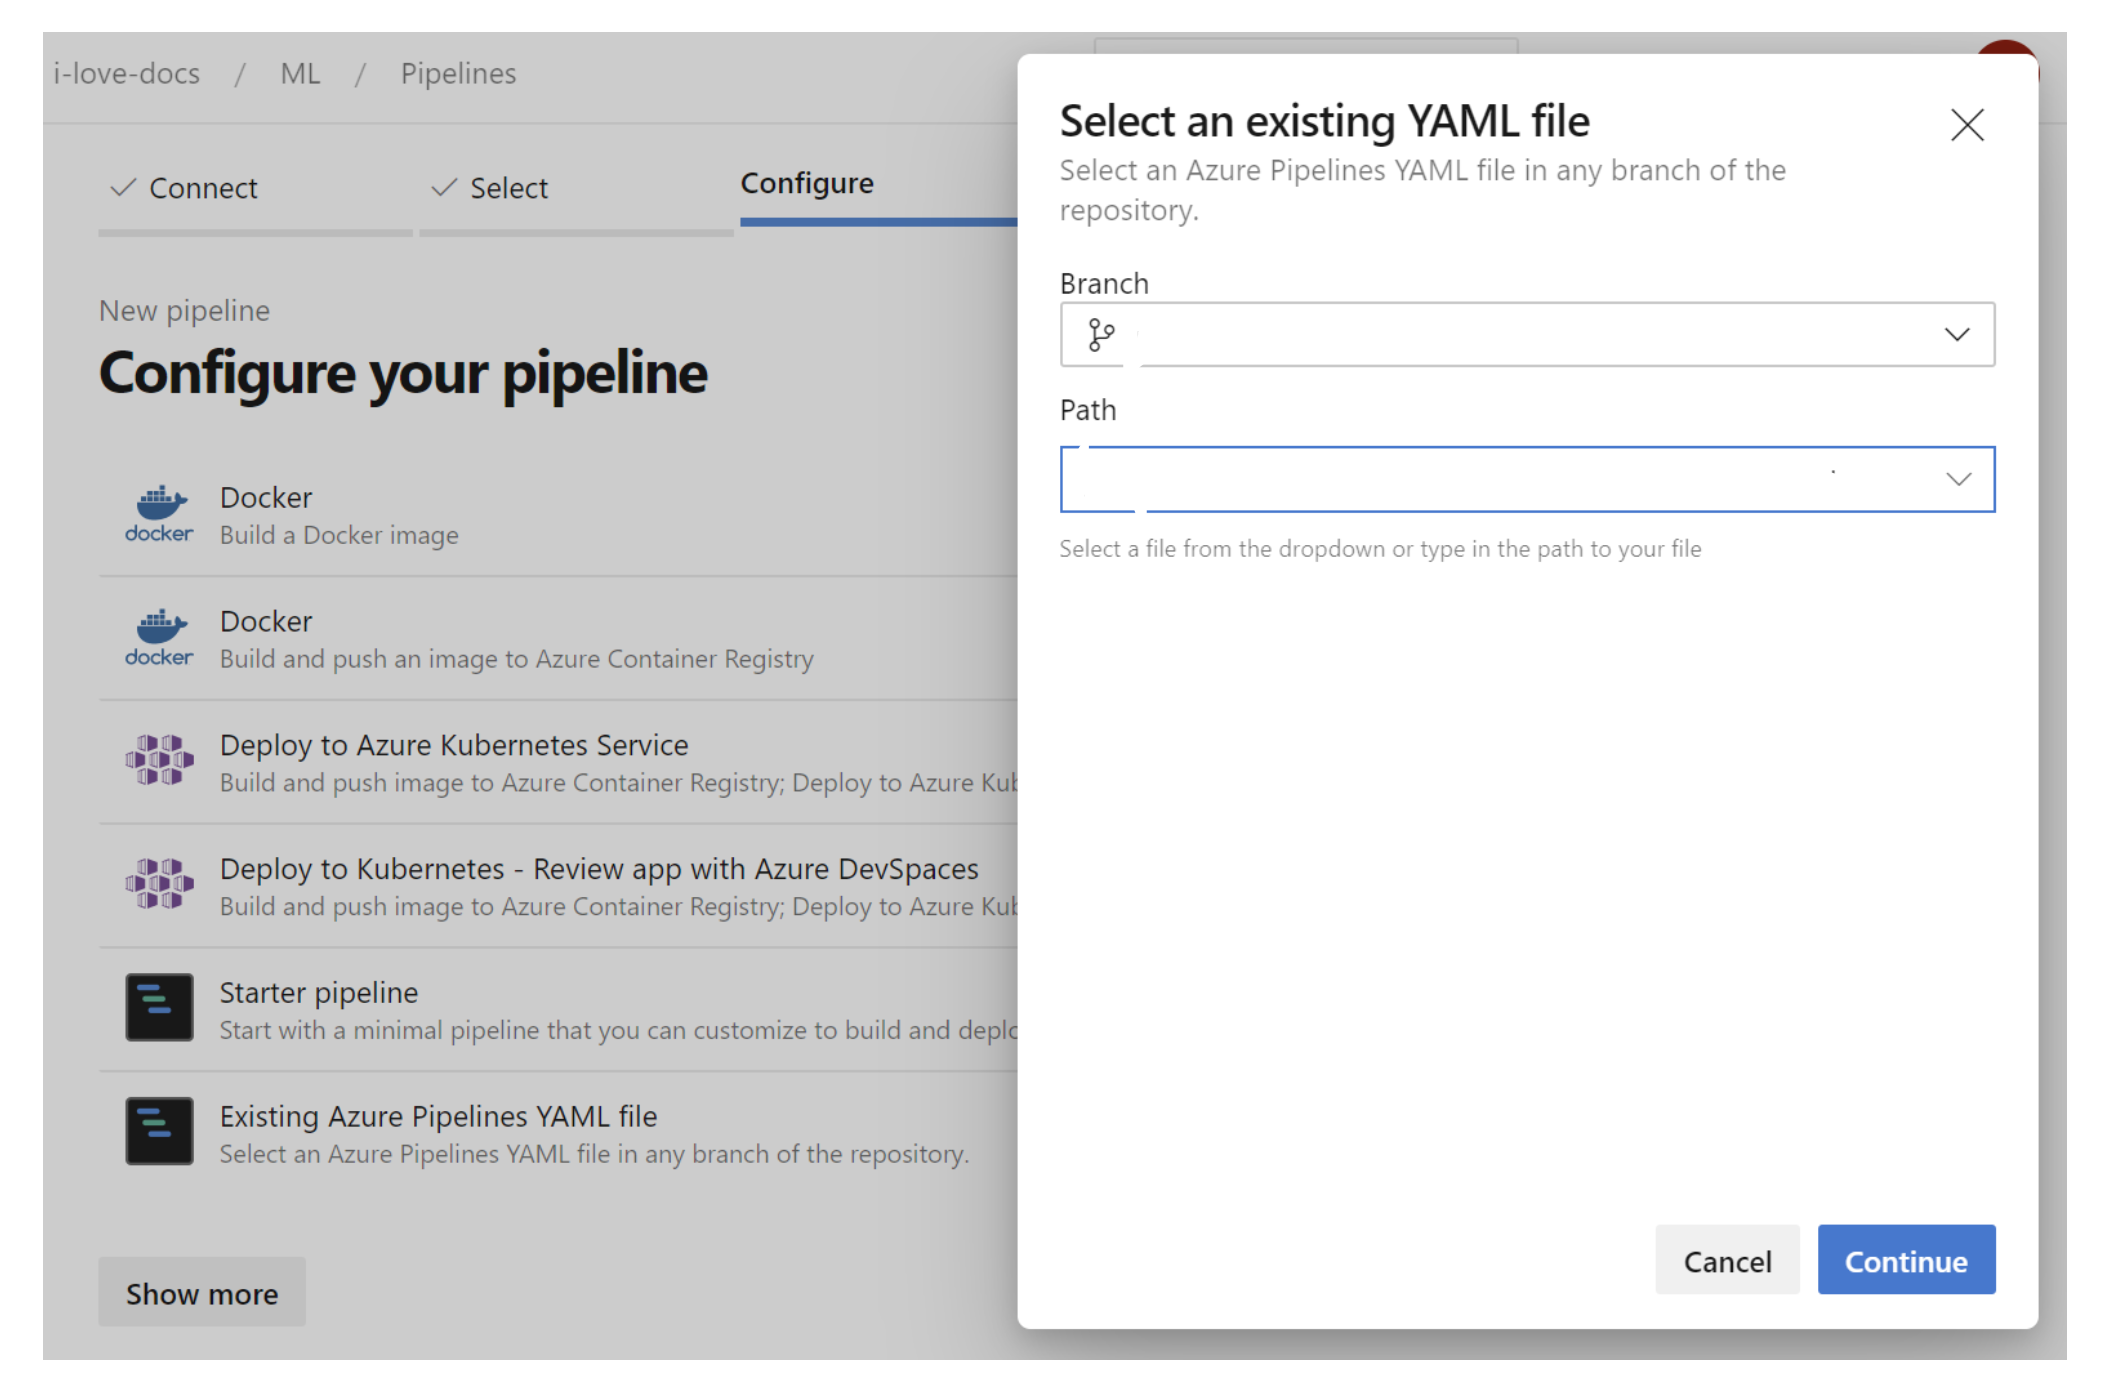2118x1390 pixels.
Task: Click the checkmark icon beside Select
Action: tap(444, 187)
